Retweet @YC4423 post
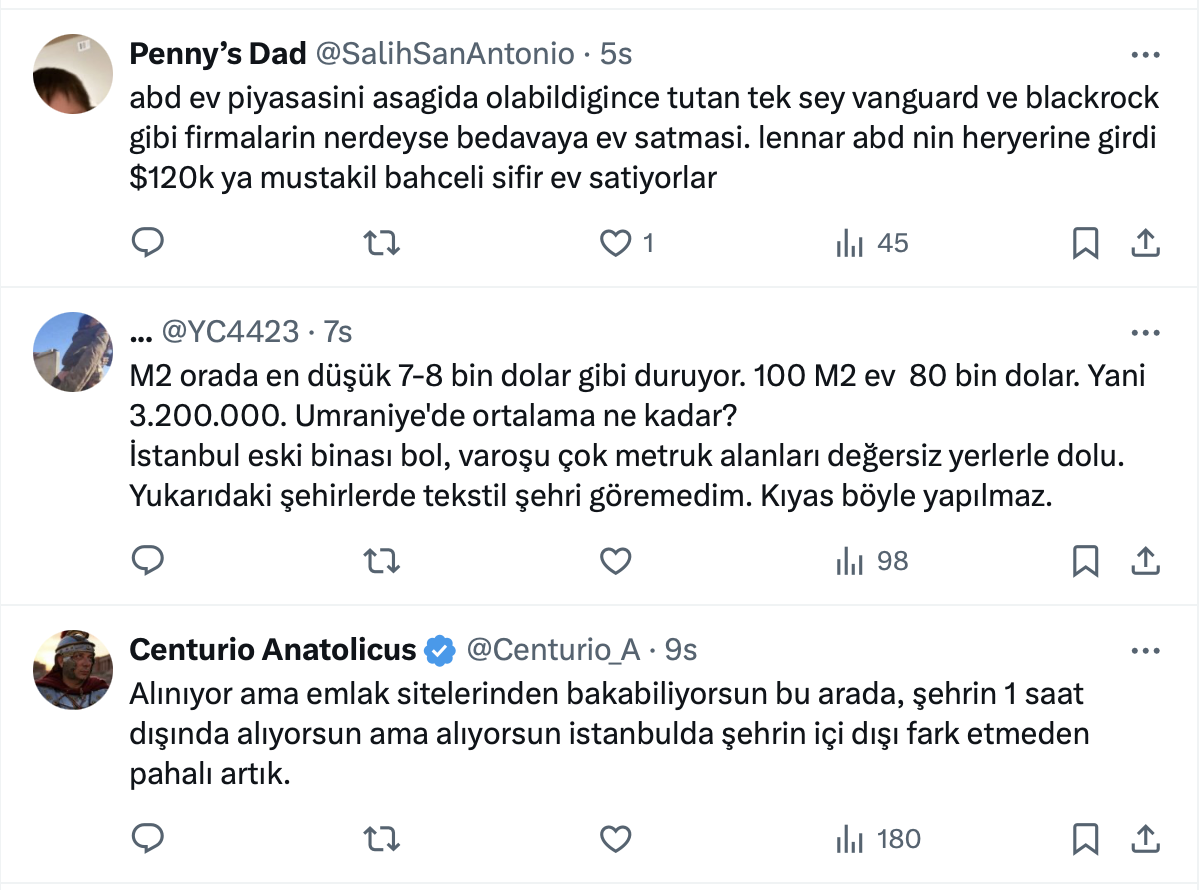 [x=378, y=562]
